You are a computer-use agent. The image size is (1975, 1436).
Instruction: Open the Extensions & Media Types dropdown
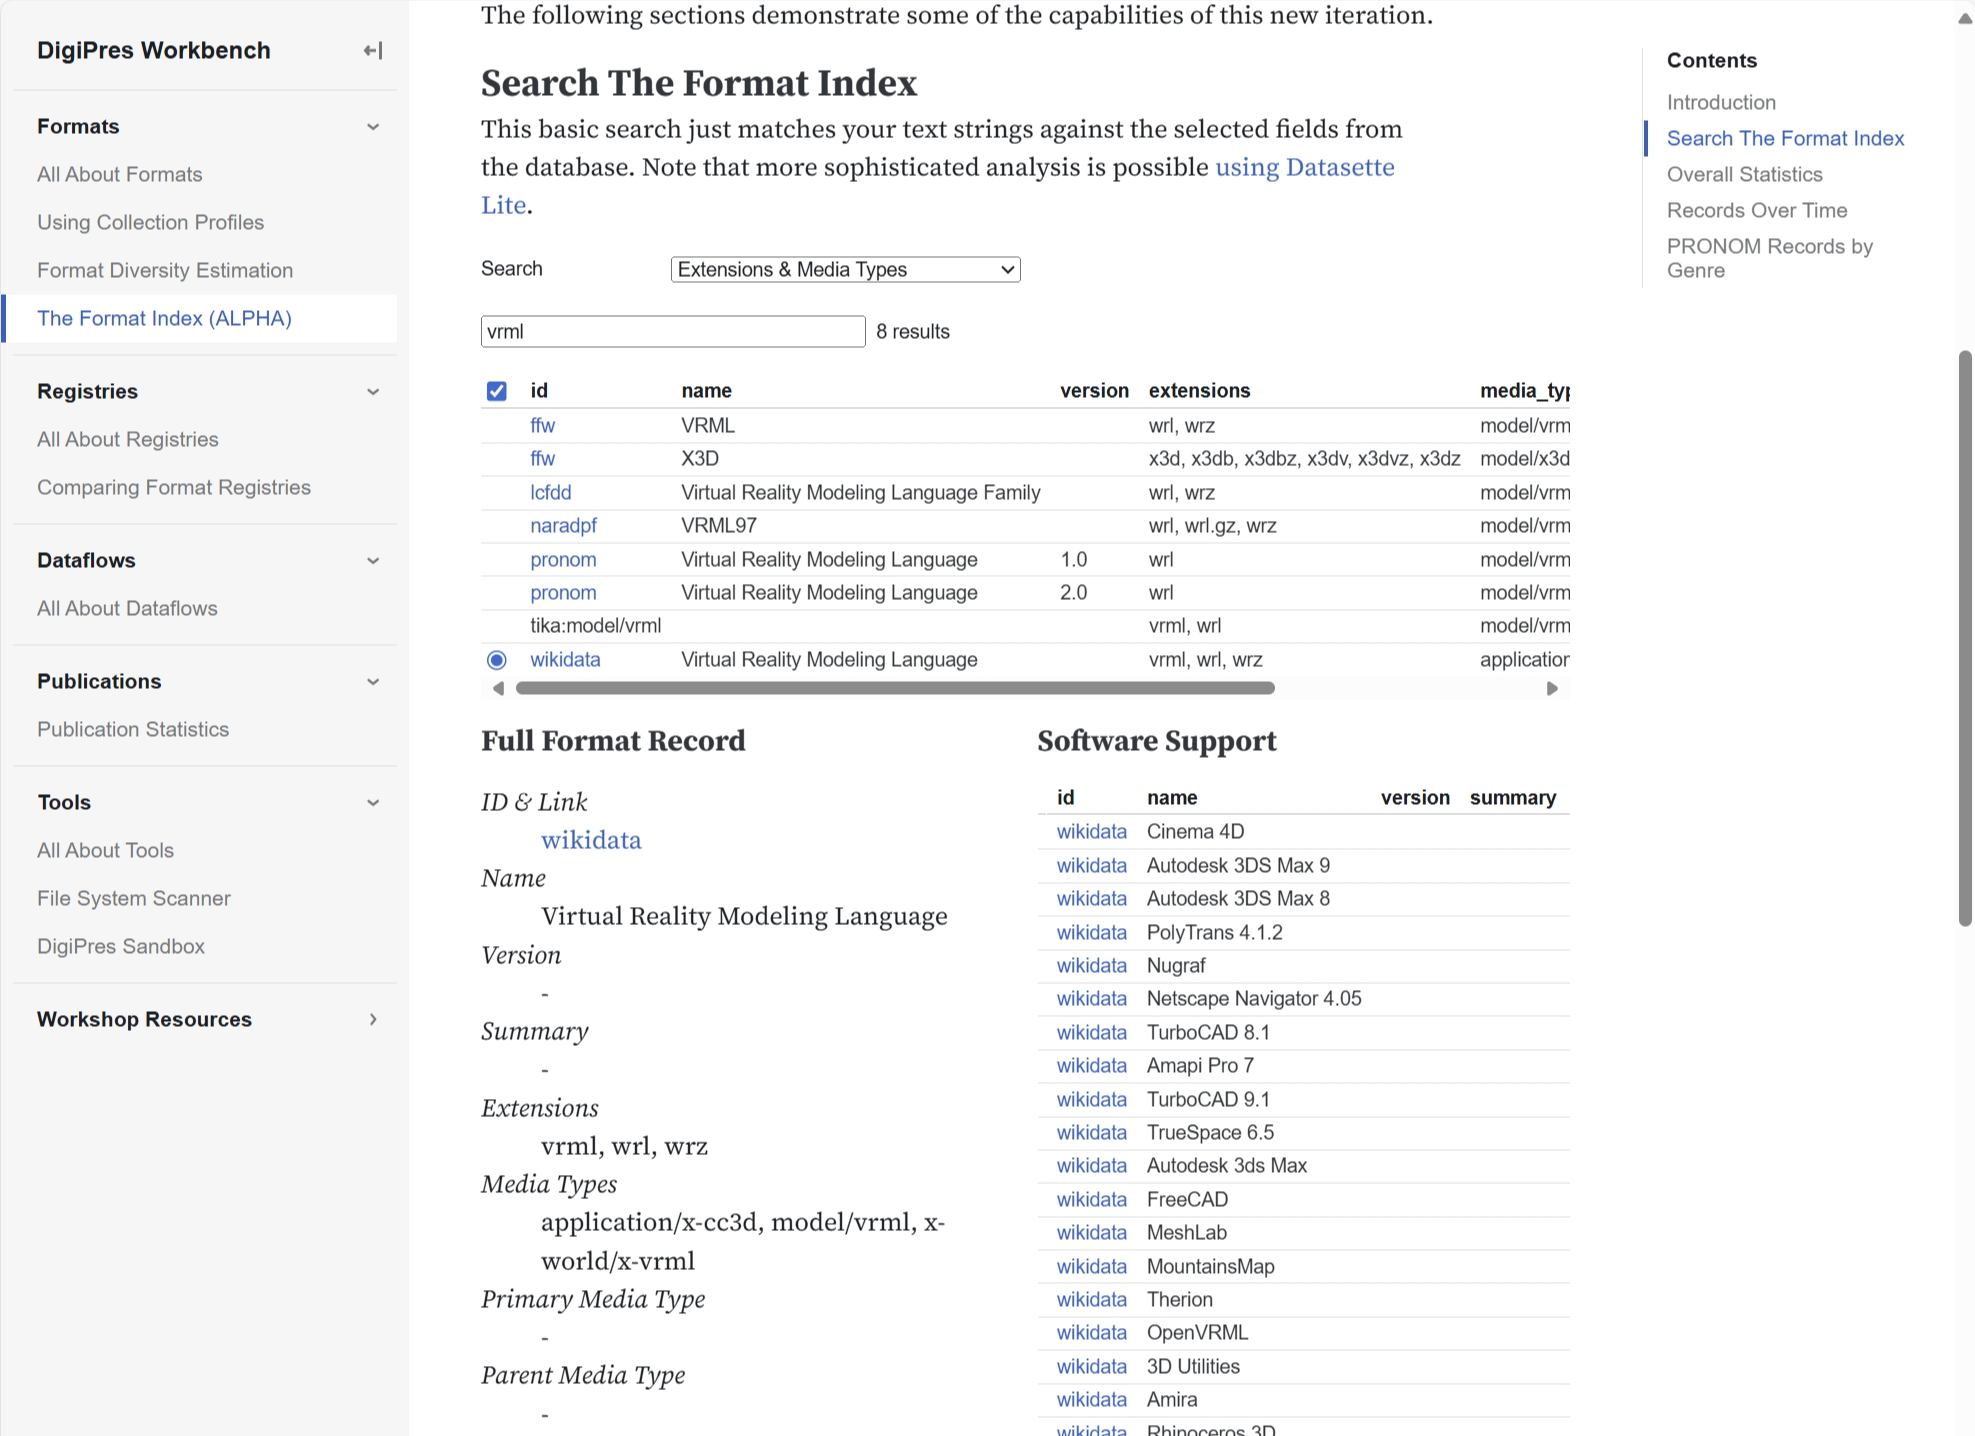coord(845,269)
